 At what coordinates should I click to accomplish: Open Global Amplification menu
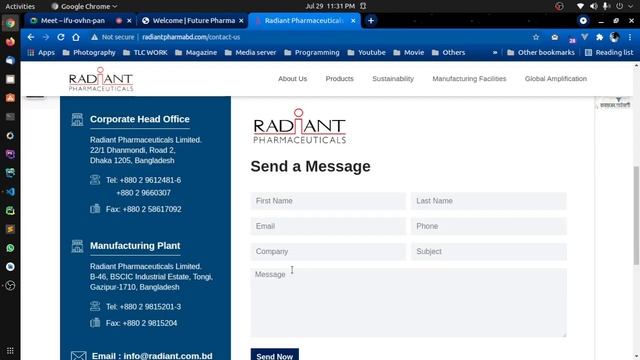(x=556, y=79)
